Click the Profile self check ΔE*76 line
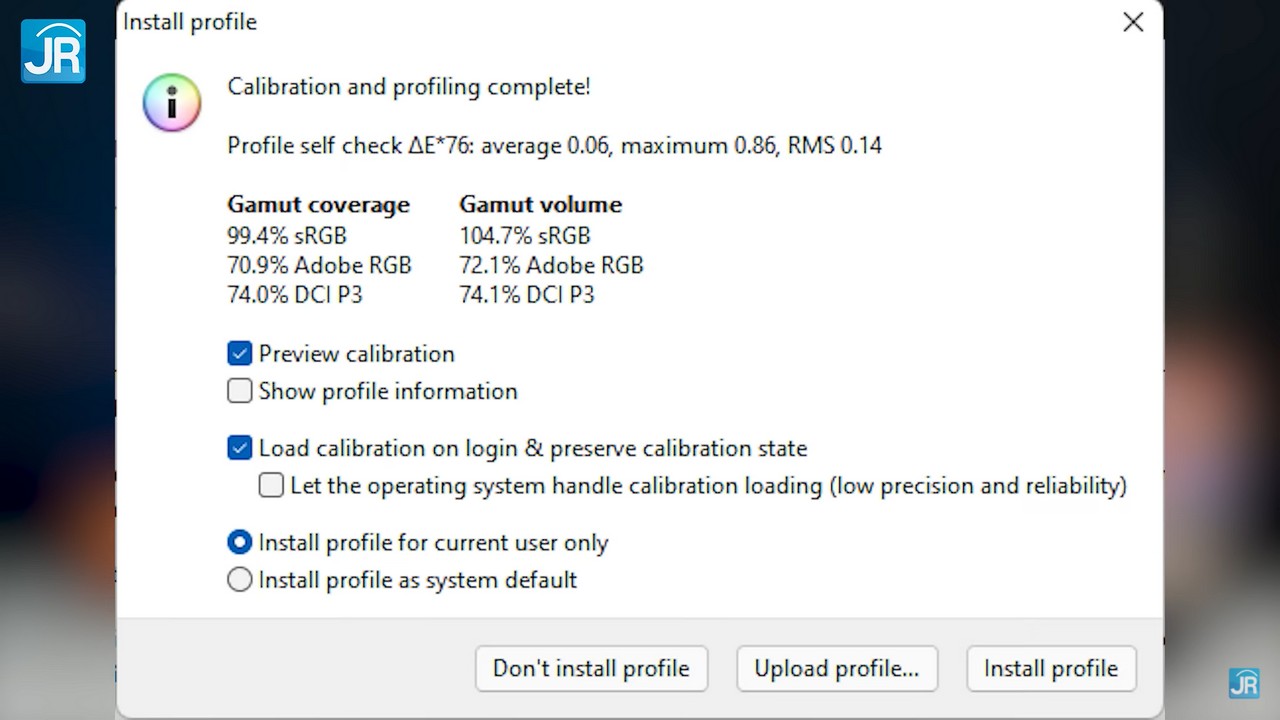The image size is (1280, 720). pyautogui.click(x=554, y=146)
